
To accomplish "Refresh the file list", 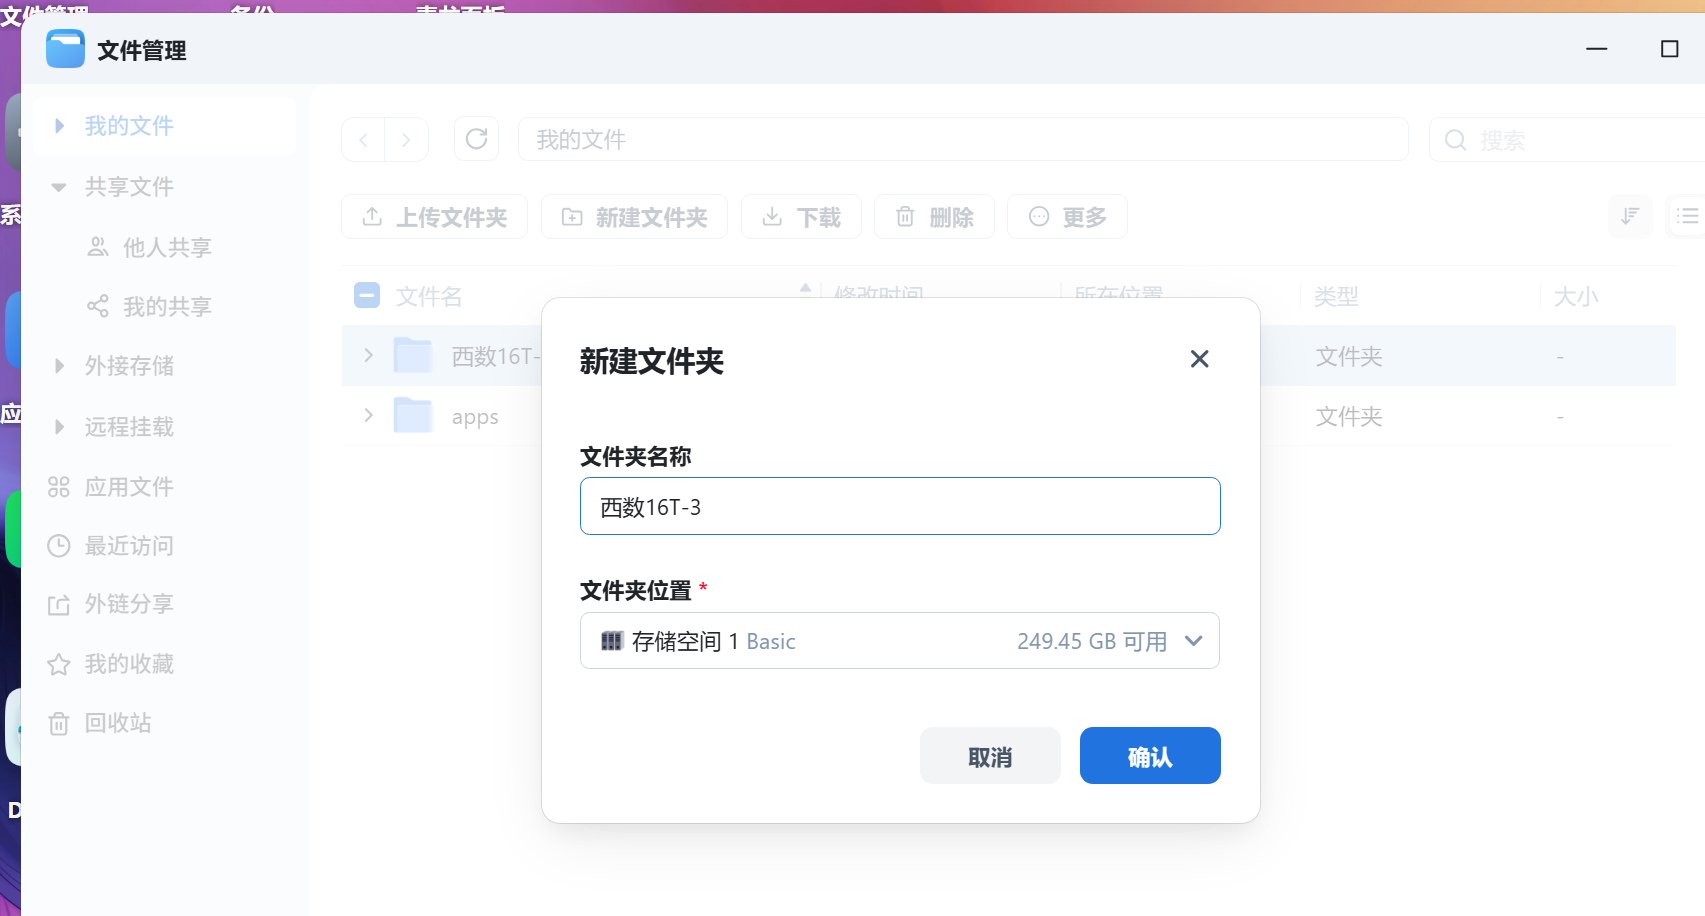I will point(476,139).
